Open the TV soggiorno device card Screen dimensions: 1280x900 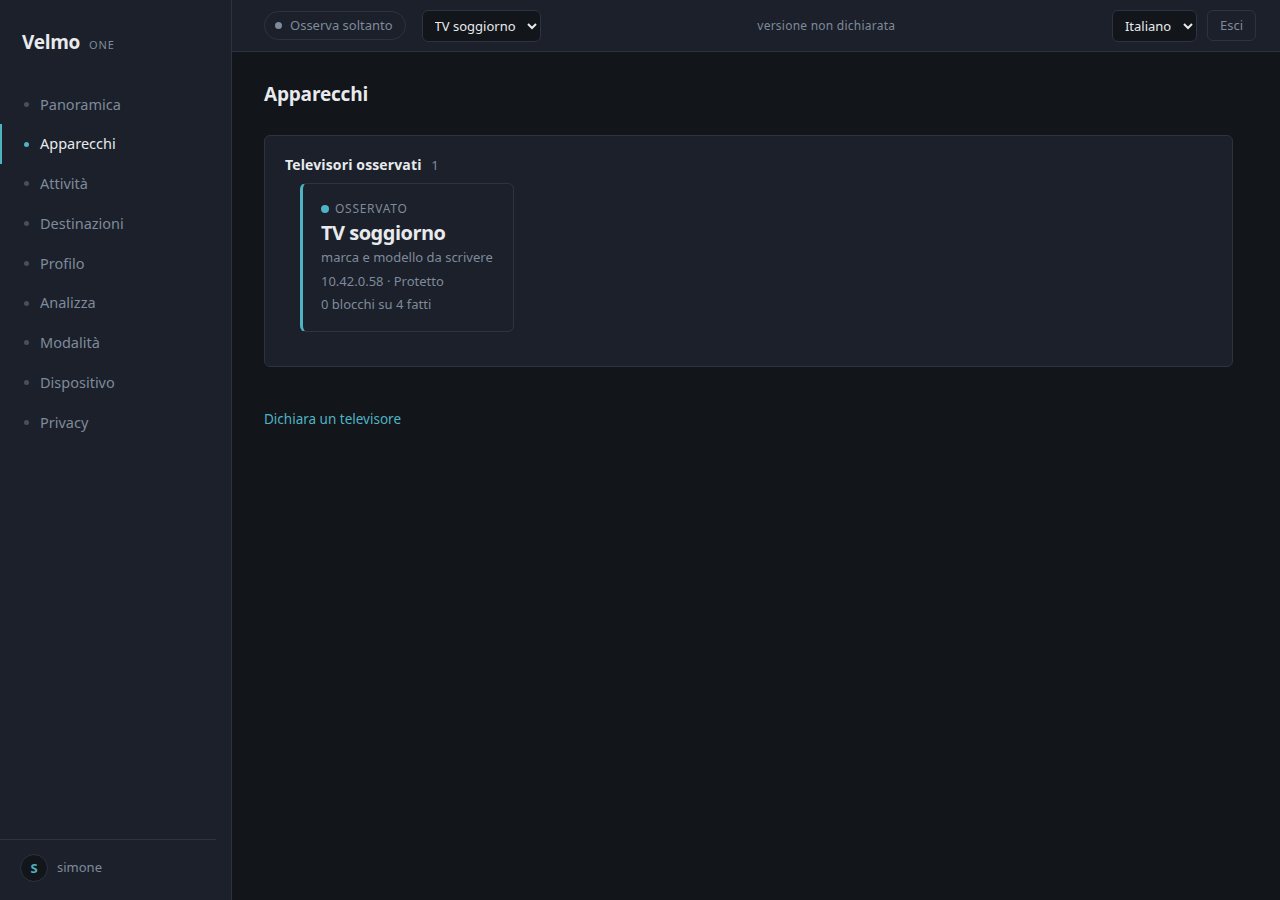407,257
